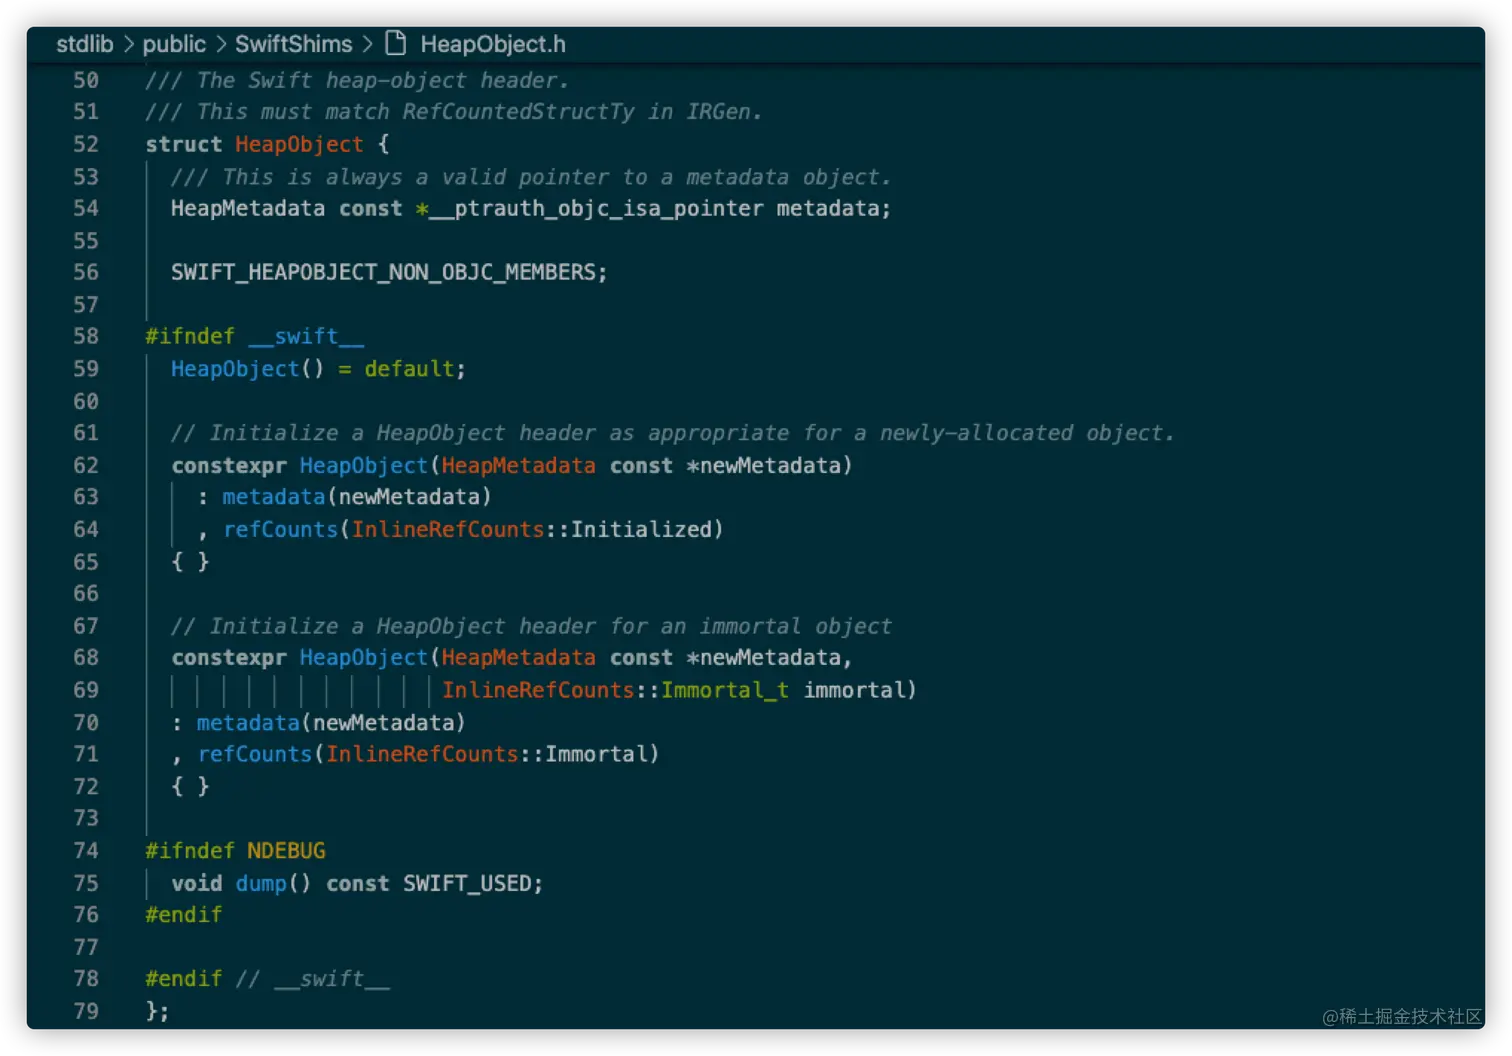Click the stdlib breadcrumb segment

[x=85, y=44]
